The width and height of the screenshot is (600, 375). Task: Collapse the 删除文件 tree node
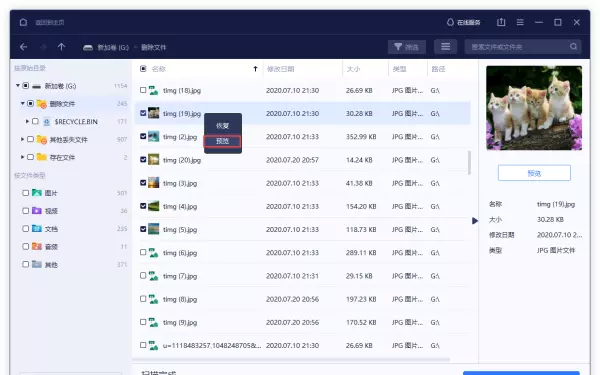23,103
